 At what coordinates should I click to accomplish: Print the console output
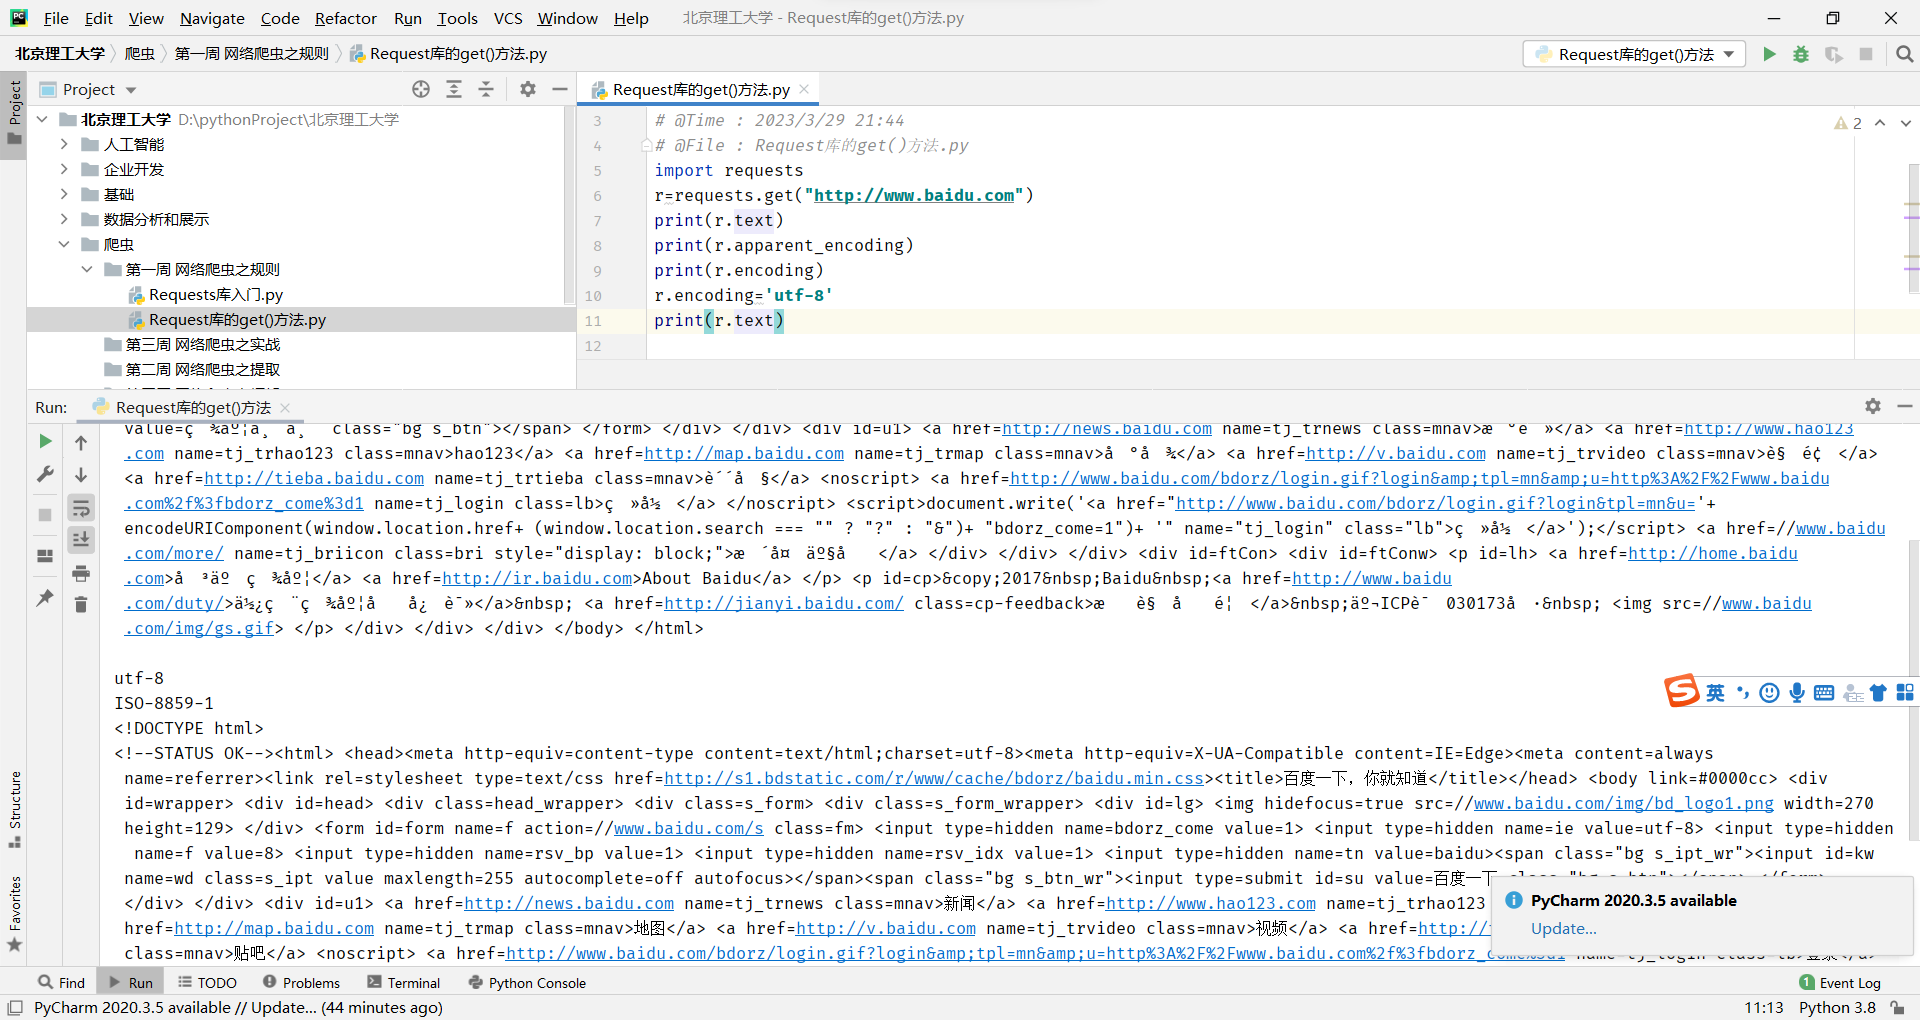[81, 573]
